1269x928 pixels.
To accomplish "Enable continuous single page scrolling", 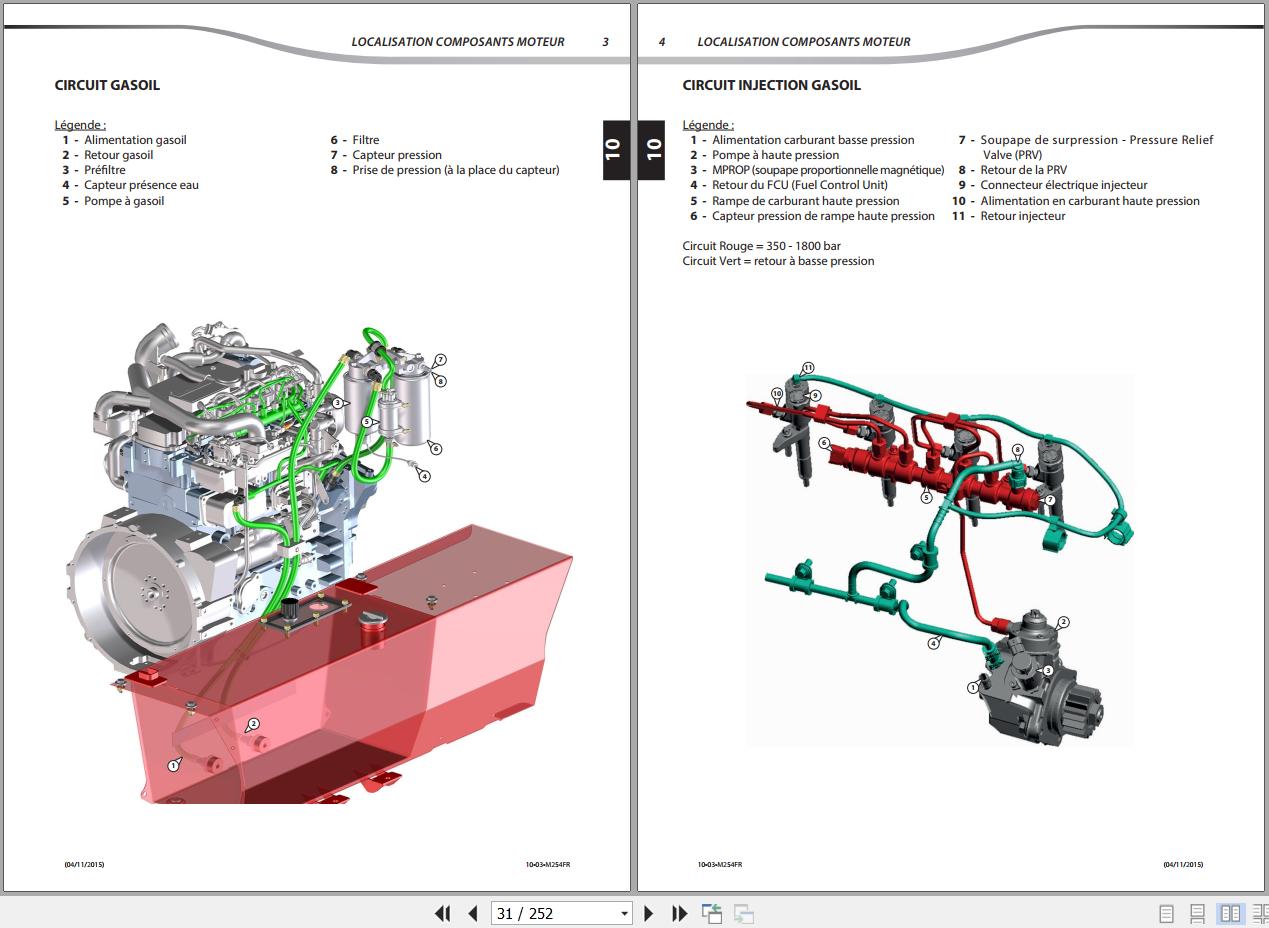I will pyautogui.click(x=1197, y=913).
